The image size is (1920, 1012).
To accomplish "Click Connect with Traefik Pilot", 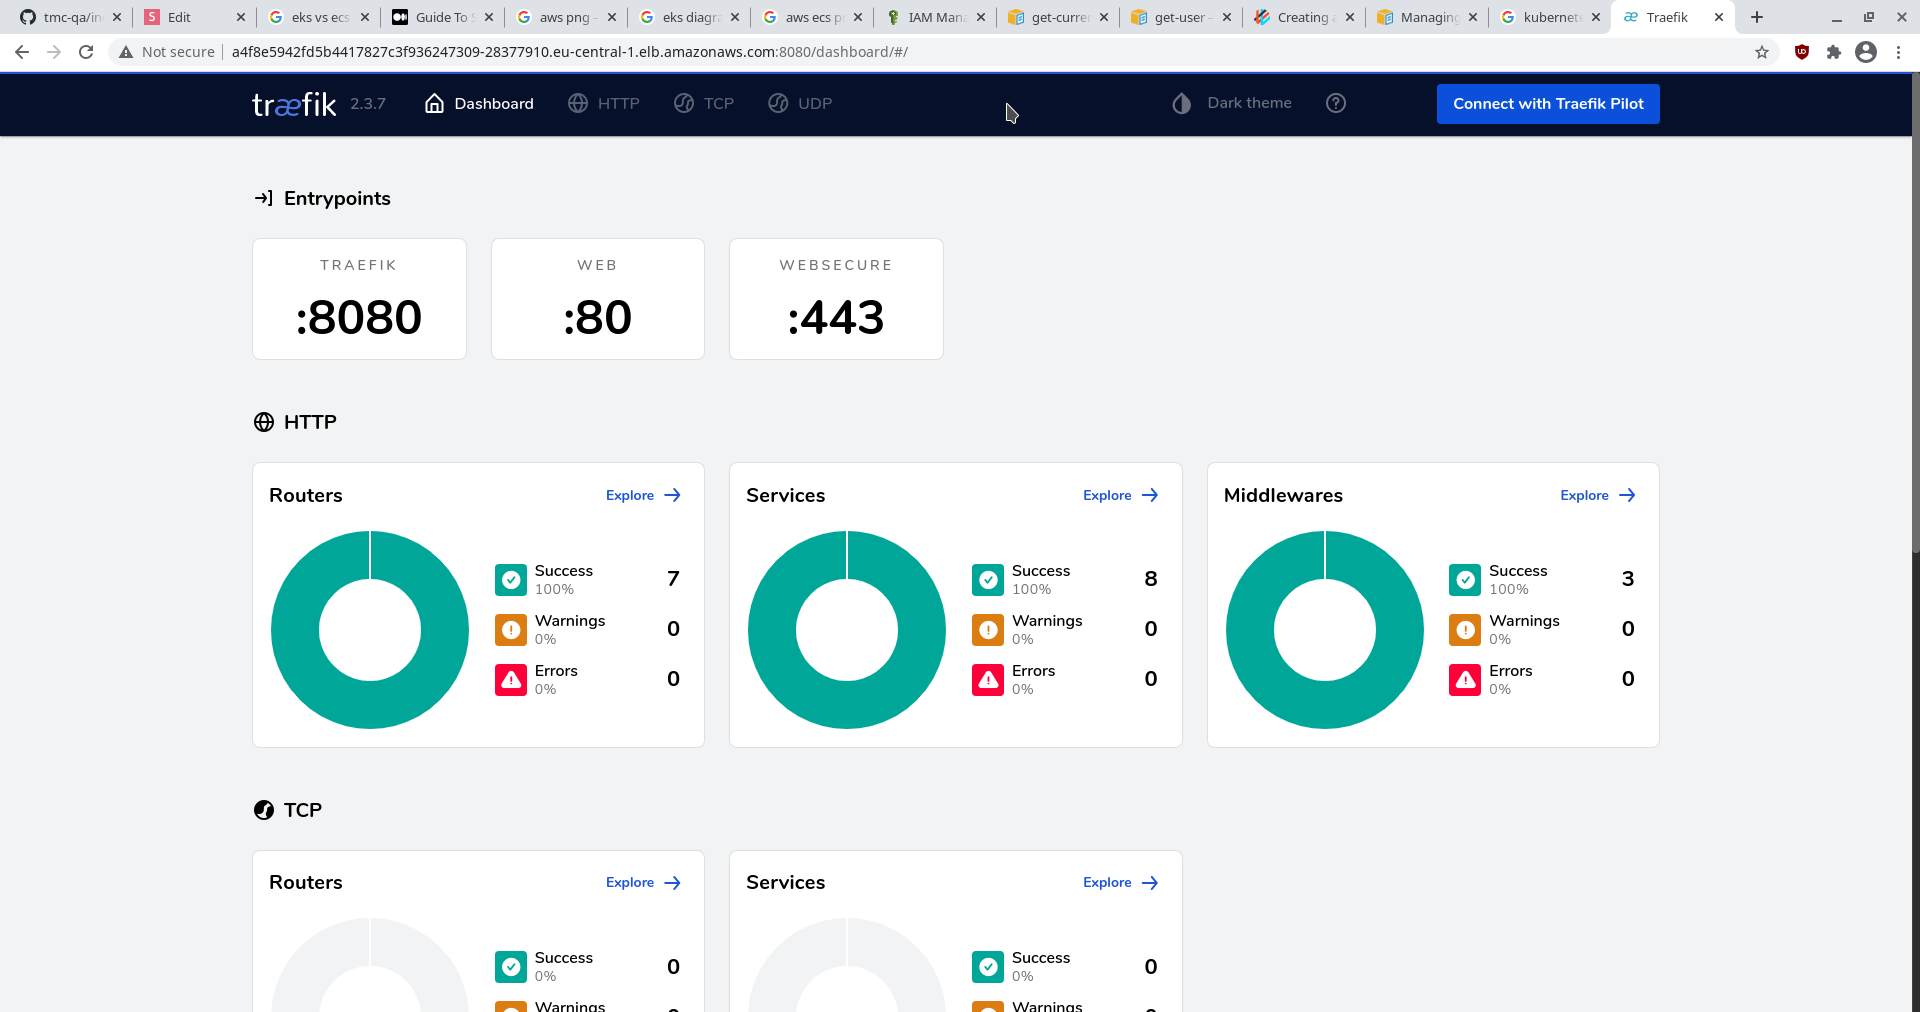I will coord(1548,104).
